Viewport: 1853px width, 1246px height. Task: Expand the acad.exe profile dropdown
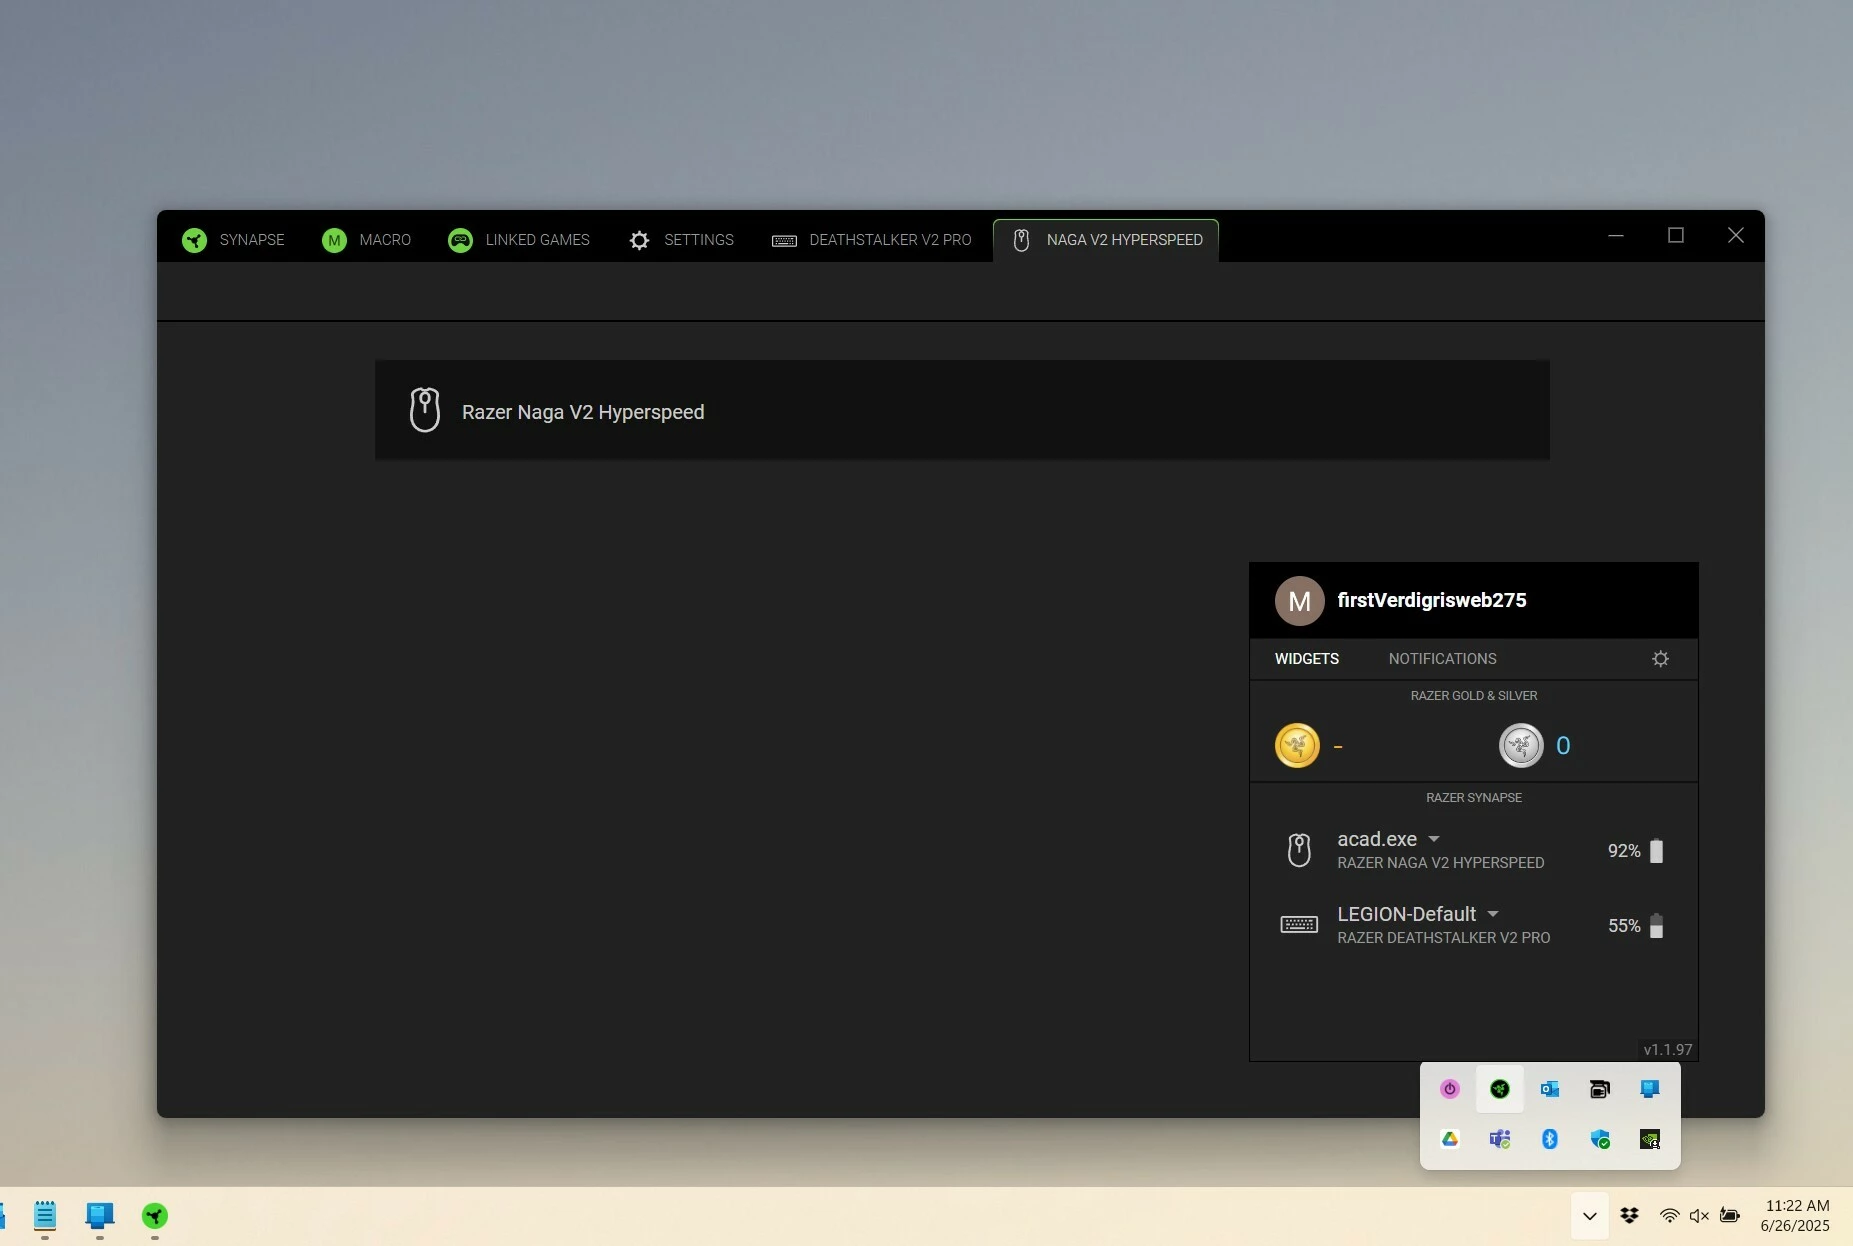click(1434, 839)
